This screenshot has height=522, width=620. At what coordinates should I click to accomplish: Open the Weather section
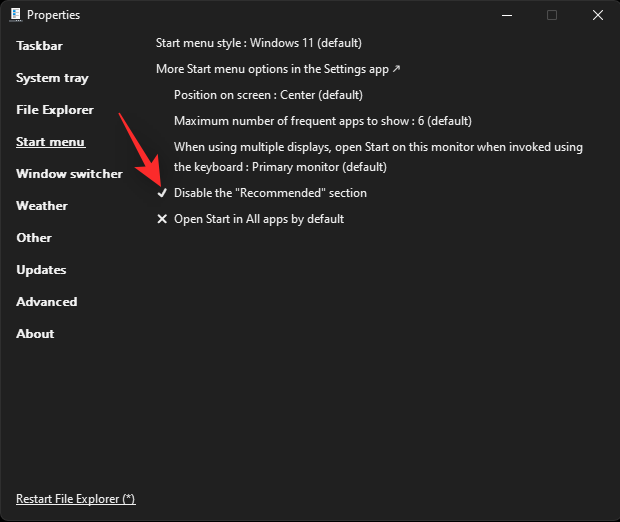[x=42, y=206]
